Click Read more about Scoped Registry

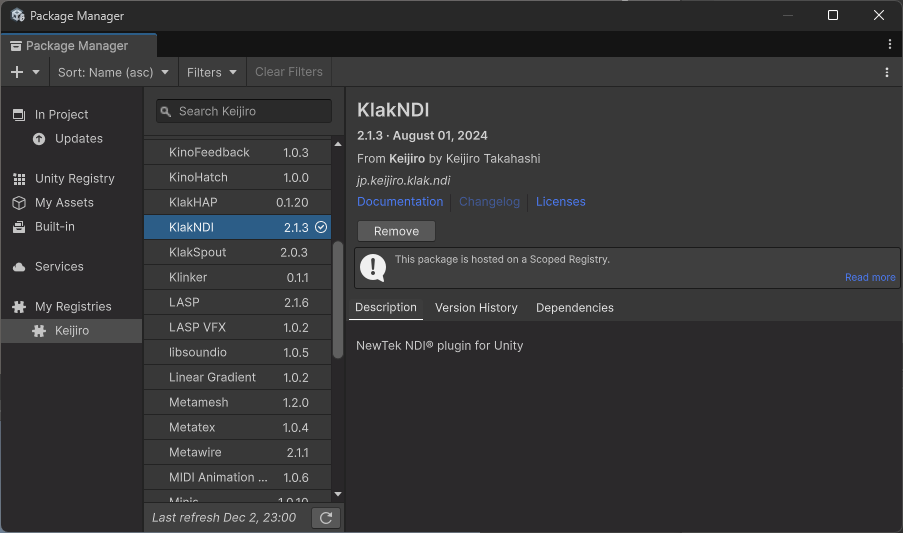tap(869, 277)
